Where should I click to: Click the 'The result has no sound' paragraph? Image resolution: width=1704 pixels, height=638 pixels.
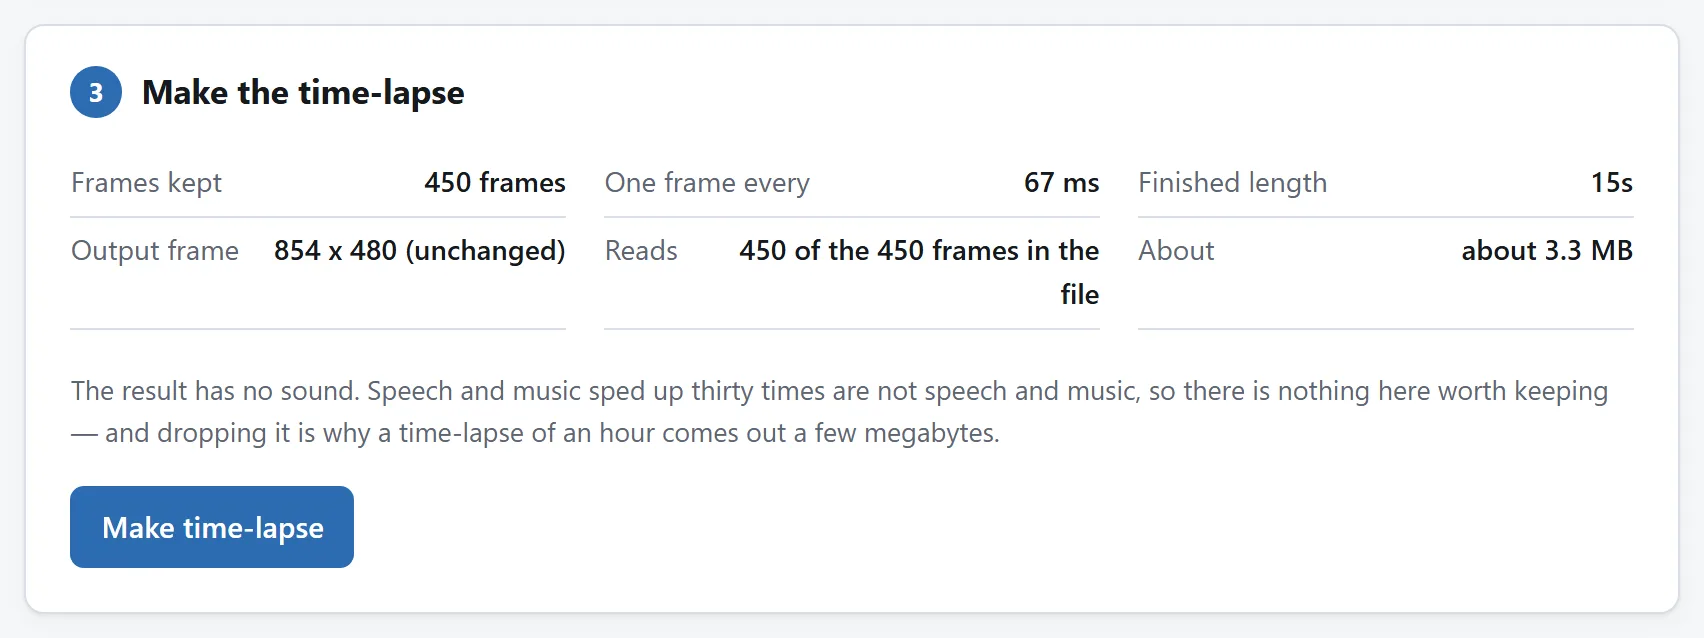pyautogui.click(x=840, y=412)
